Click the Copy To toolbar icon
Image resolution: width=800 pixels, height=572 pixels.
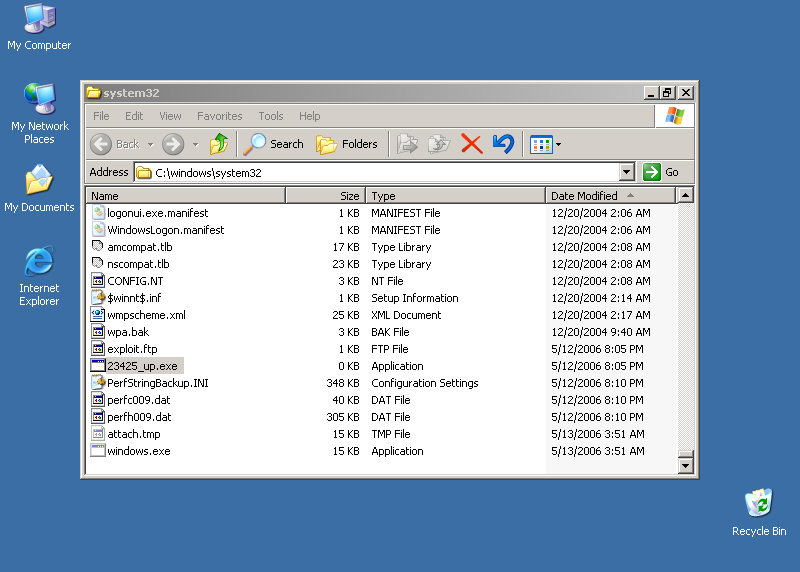coord(439,144)
